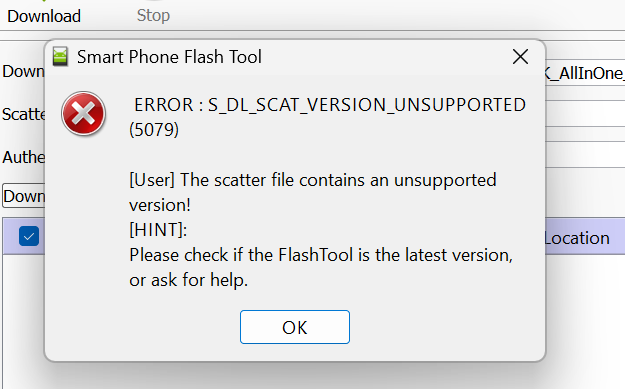625x389 pixels.
Task: Click the Download-Agent label
Action: click(23, 72)
